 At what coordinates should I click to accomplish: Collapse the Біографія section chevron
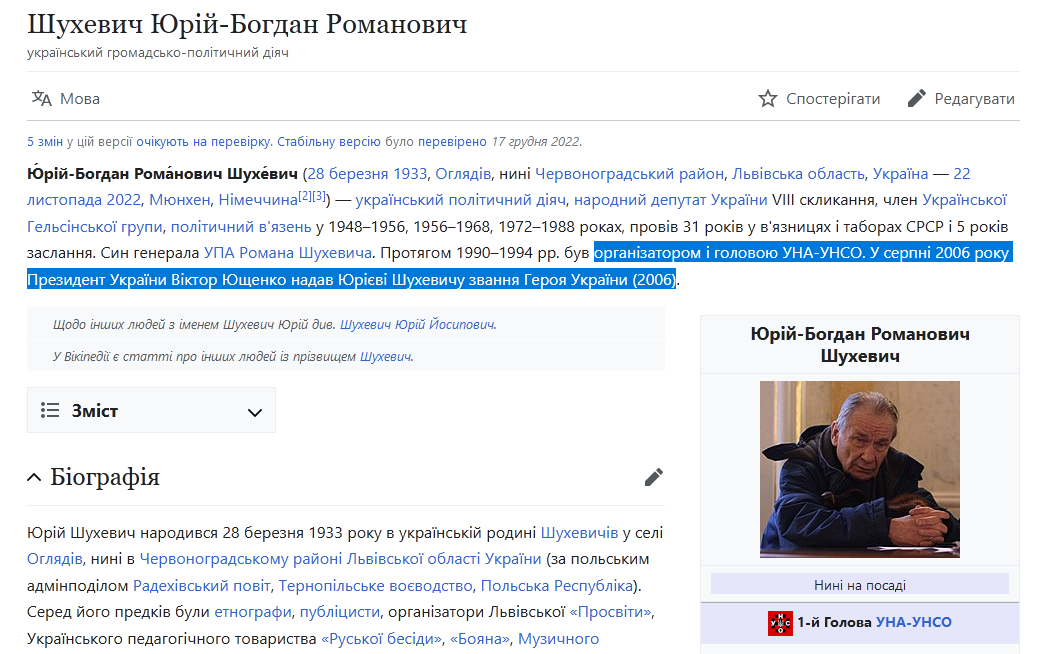34,478
